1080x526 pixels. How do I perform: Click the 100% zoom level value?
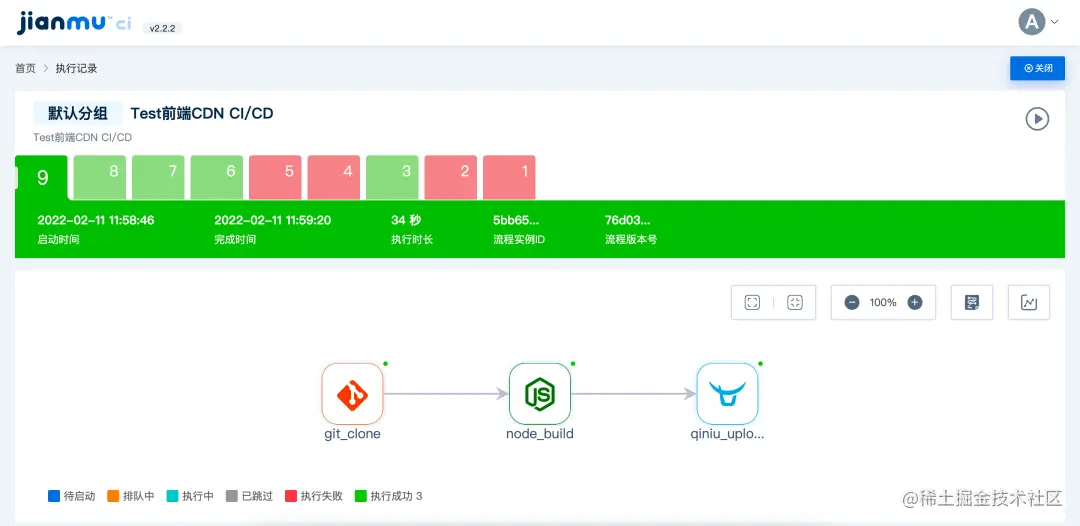coord(883,302)
